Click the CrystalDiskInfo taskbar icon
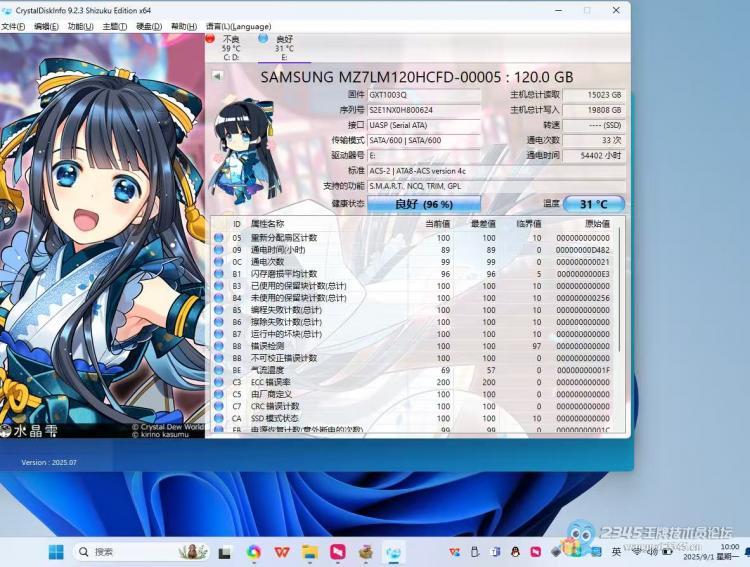The image size is (750, 567). point(394,553)
